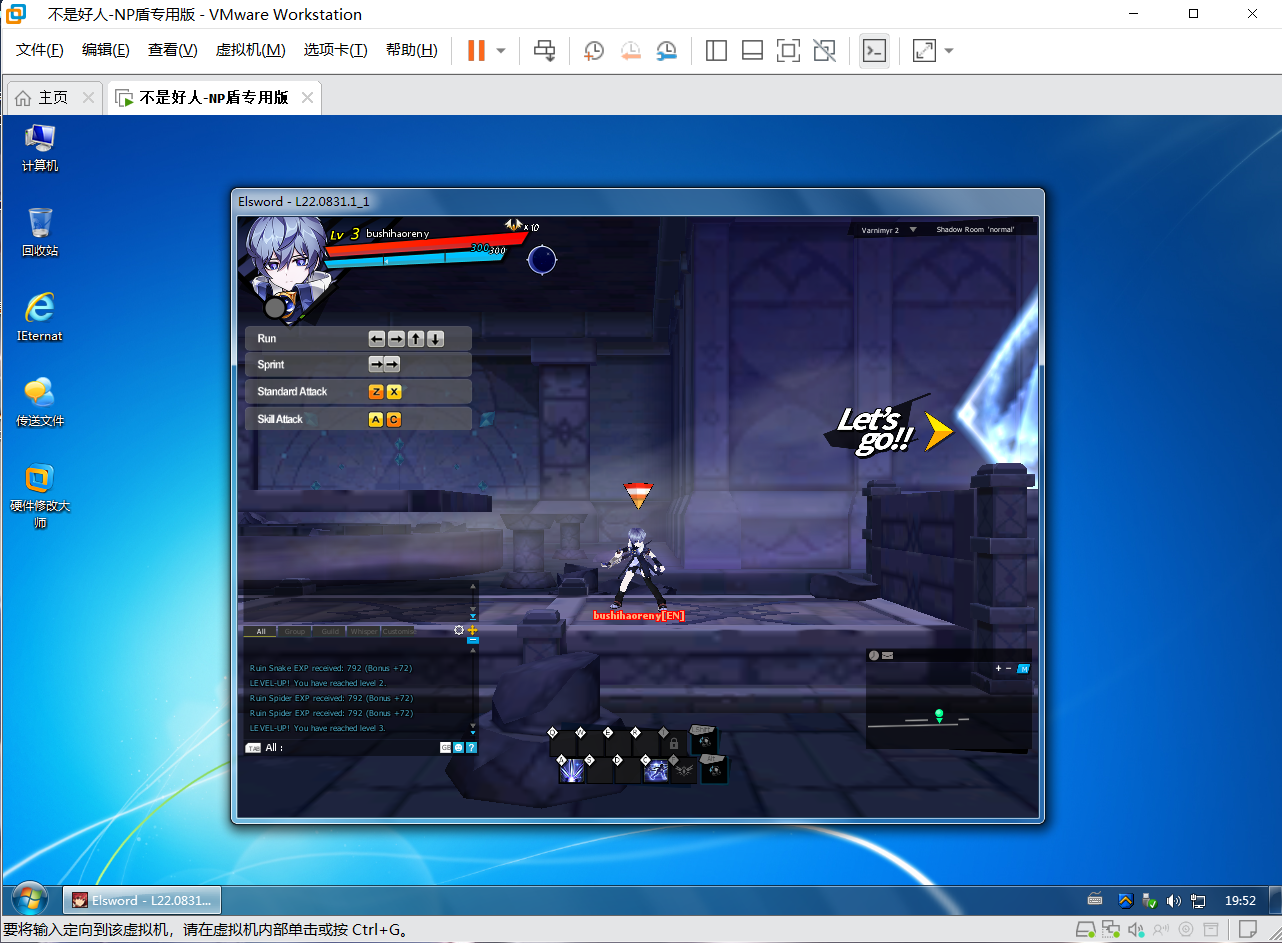The image size is (1282, 943).
Task: Take a snapshot of the virtual machine
Action: click(x=594, y=51)
